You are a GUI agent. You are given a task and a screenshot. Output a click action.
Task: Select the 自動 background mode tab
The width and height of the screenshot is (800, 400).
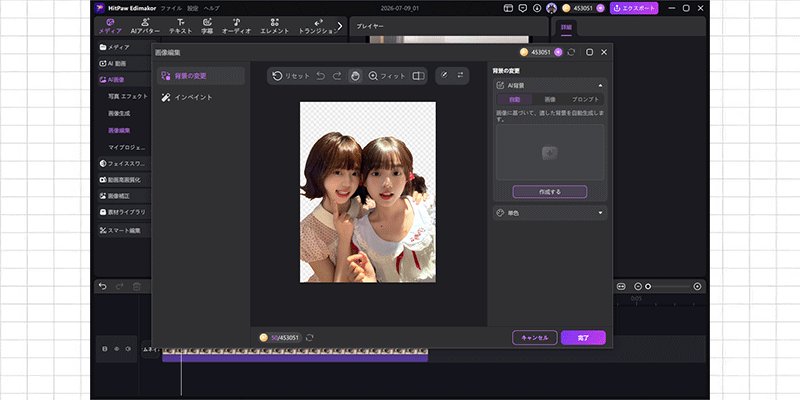click(514, 99)
